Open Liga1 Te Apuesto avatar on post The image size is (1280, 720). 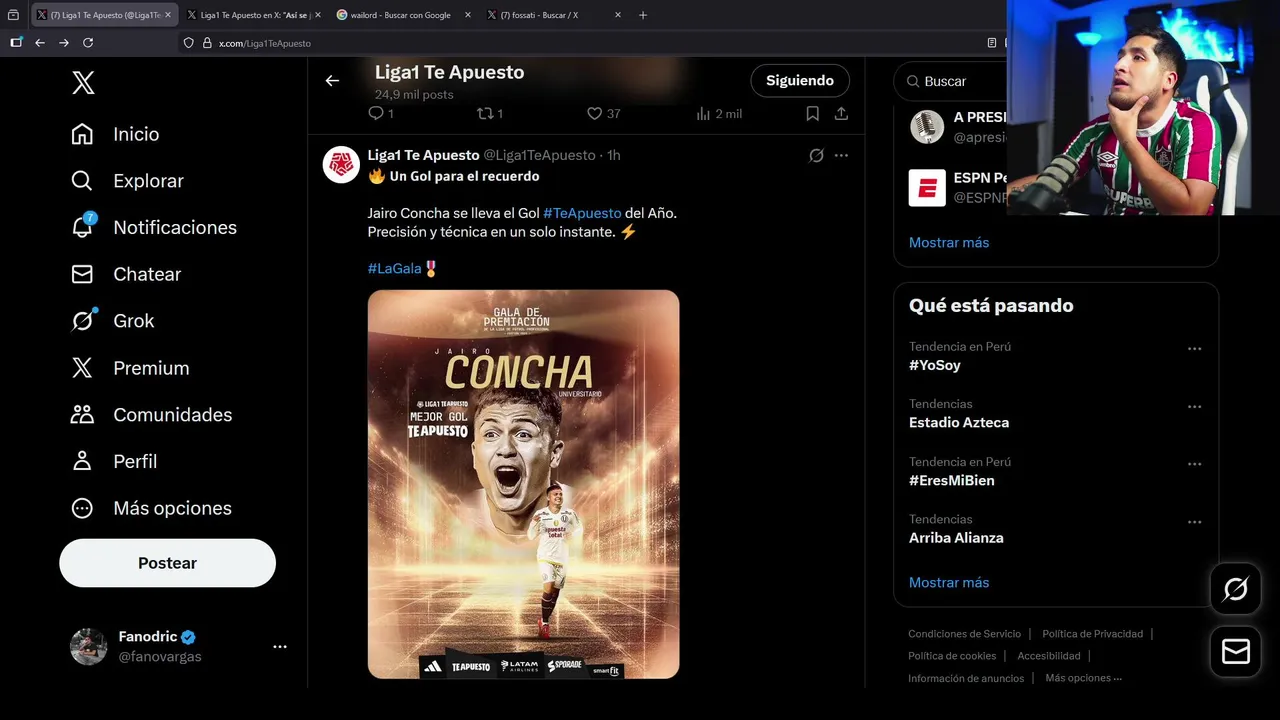pyautogui.click(x=341, y=164)
